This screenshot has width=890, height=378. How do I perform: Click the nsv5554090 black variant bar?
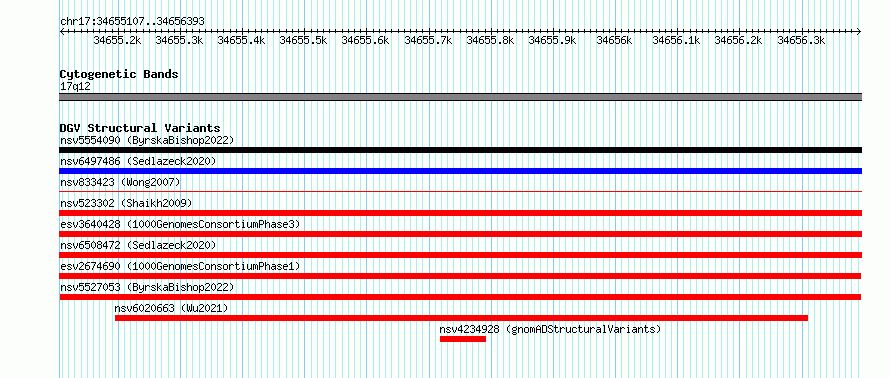[x=460, y=150]
